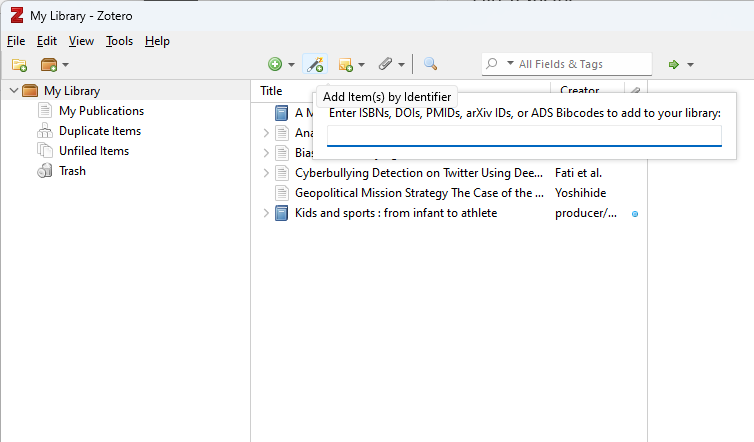Click the New Collection icon
Screen dimensions: 754x442
(x=19, y=65)
